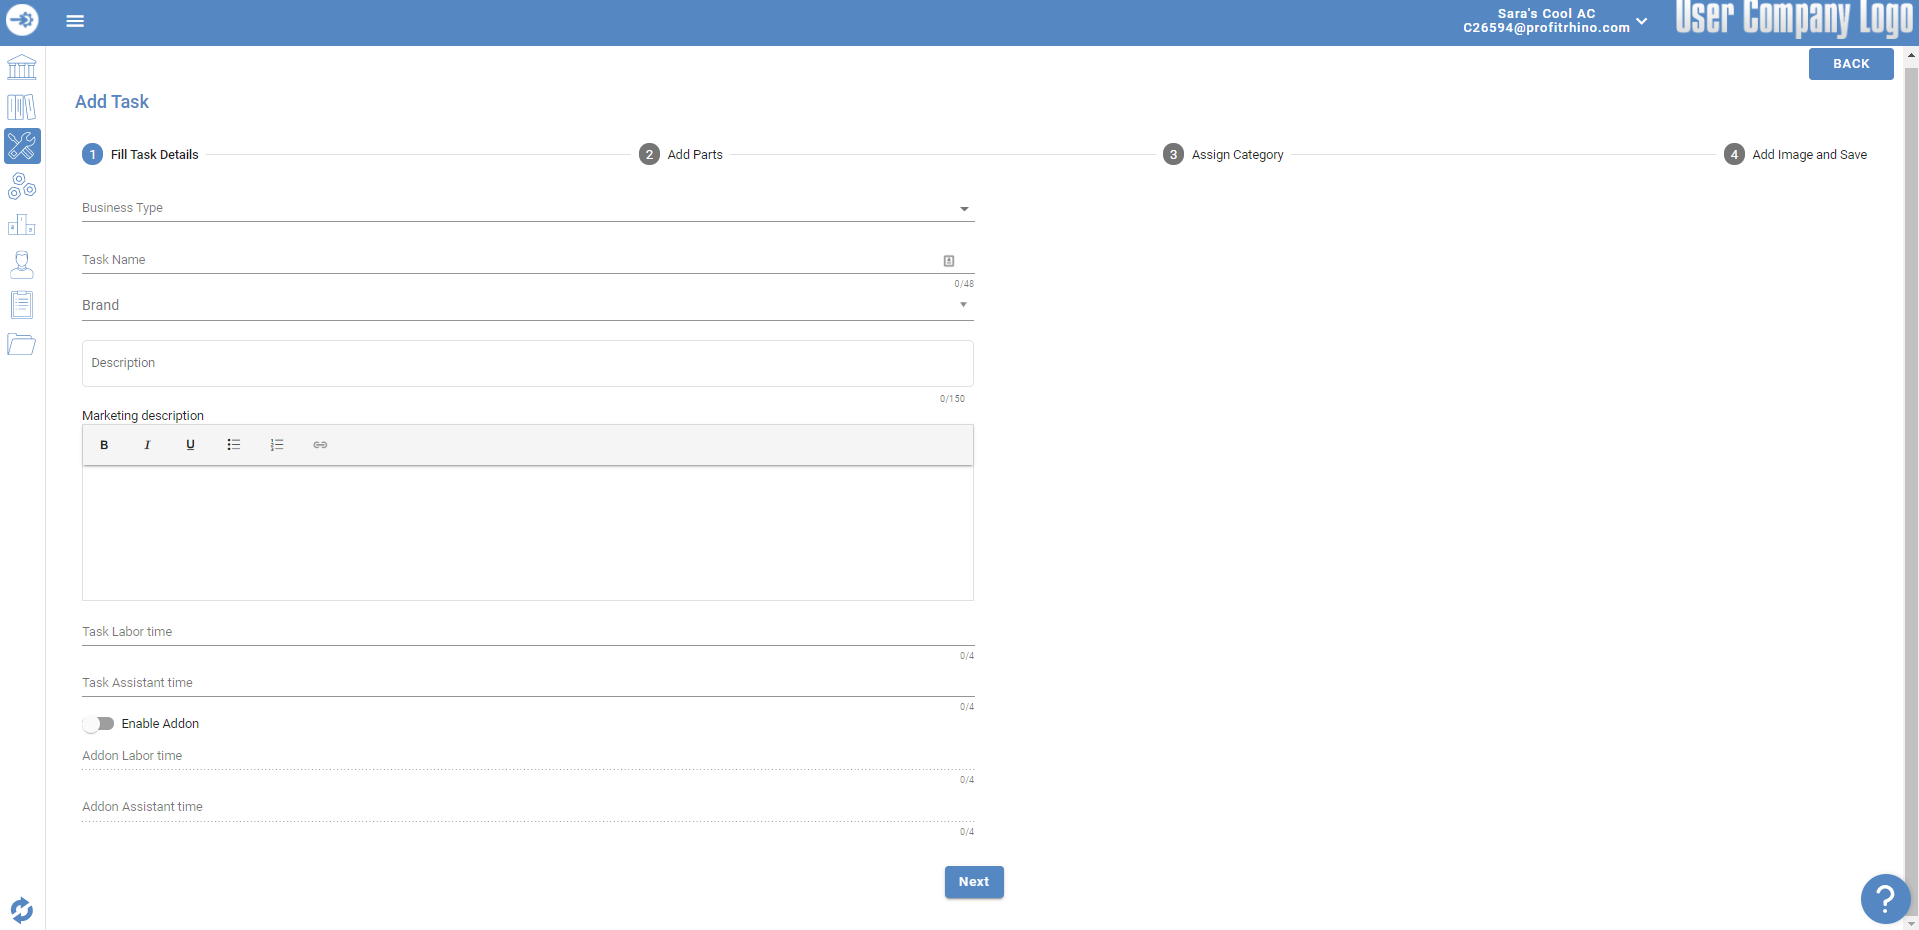Select the highlighted tools icon in sidebar

click(x=21, y=146)
